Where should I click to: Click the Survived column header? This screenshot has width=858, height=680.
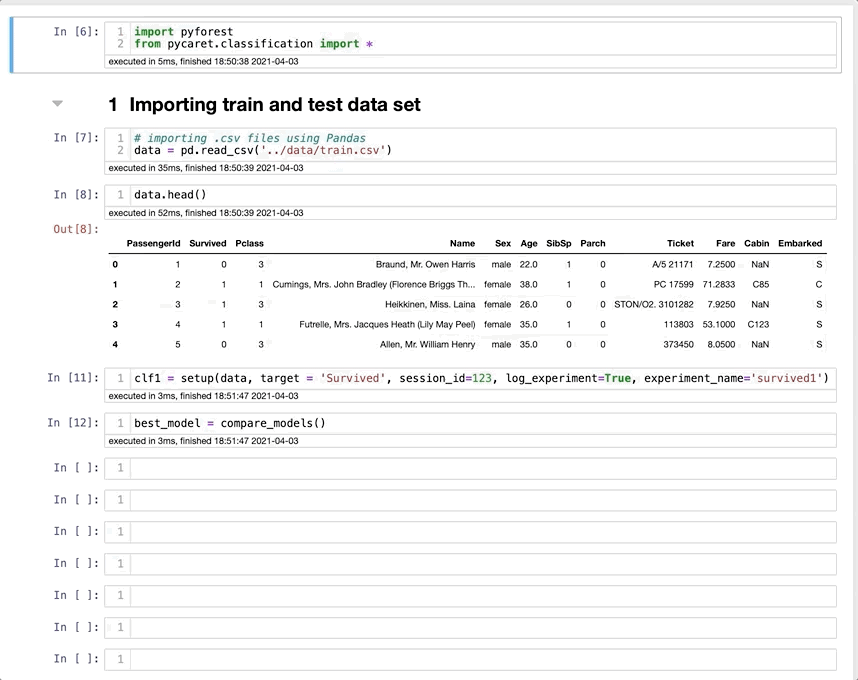[208, 243]
